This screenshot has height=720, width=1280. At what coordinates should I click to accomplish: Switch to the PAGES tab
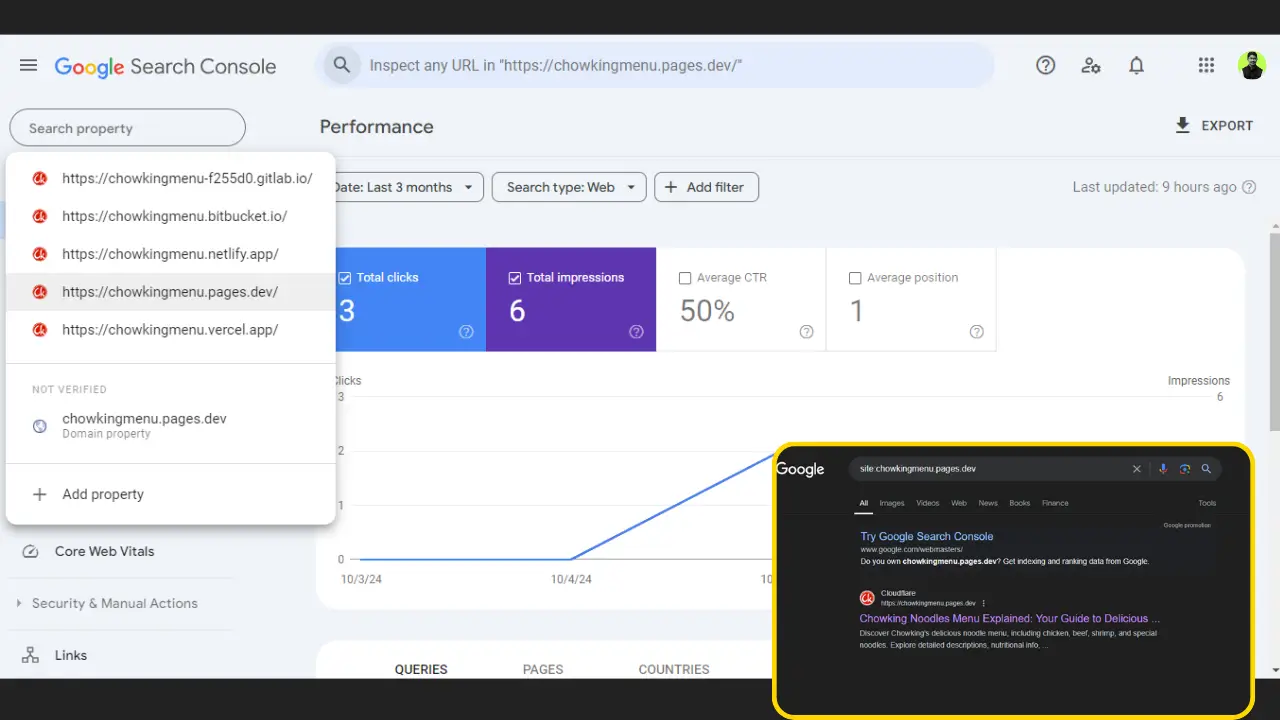(542, 669)
